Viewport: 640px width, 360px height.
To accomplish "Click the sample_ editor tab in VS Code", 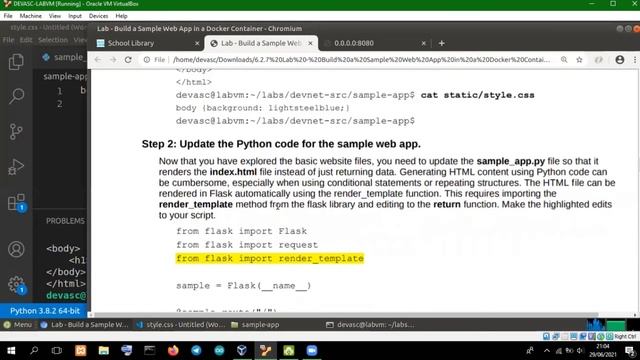I will [x=64, y=58].
